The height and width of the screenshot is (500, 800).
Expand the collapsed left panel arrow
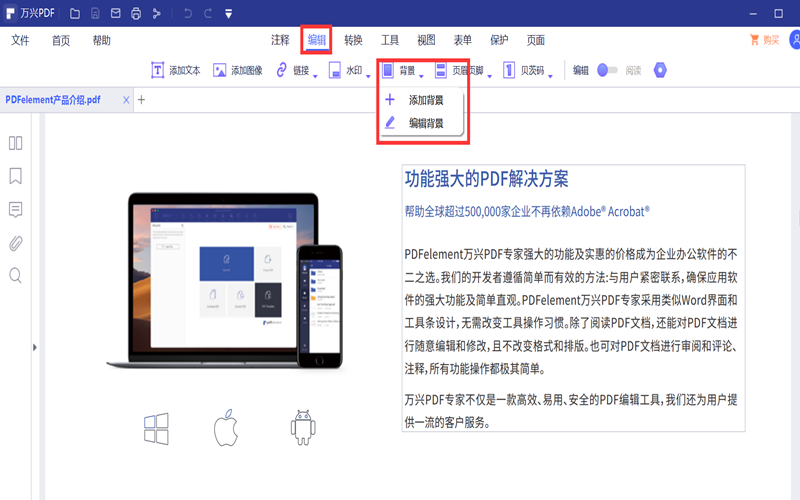[x=35, y=347]
